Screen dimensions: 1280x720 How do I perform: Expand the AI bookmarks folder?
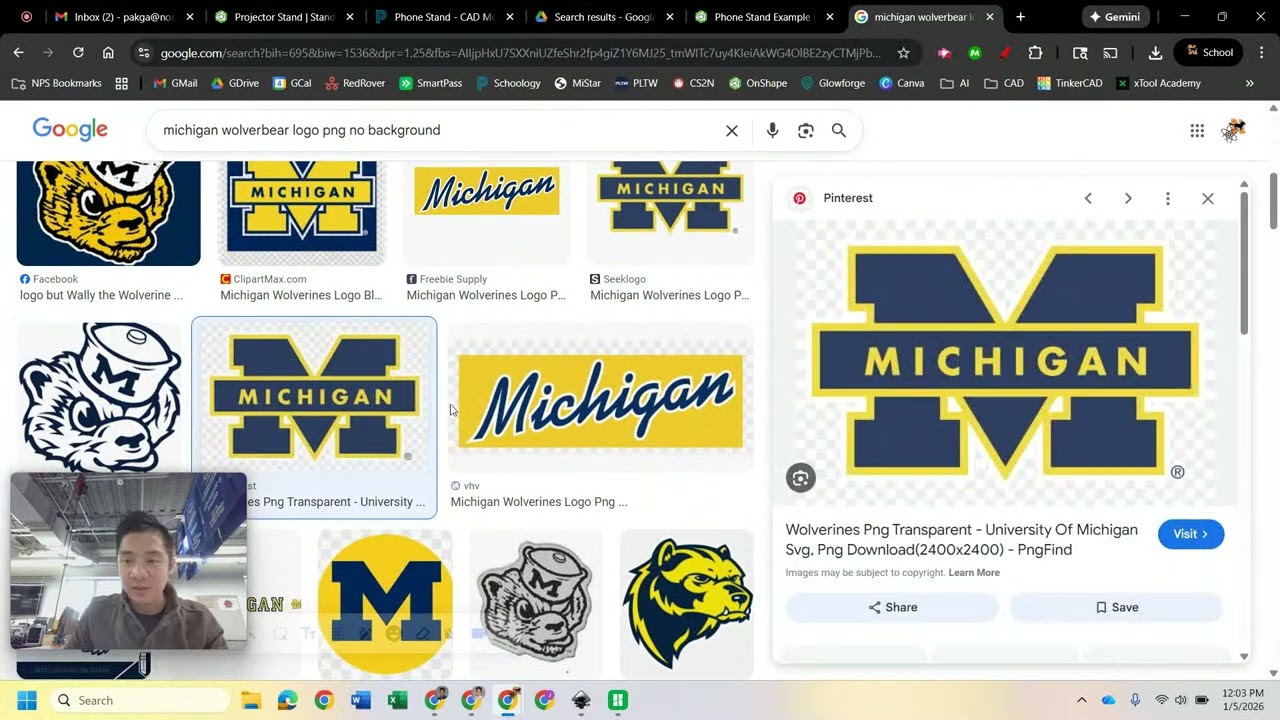click(x=954, y=83)
